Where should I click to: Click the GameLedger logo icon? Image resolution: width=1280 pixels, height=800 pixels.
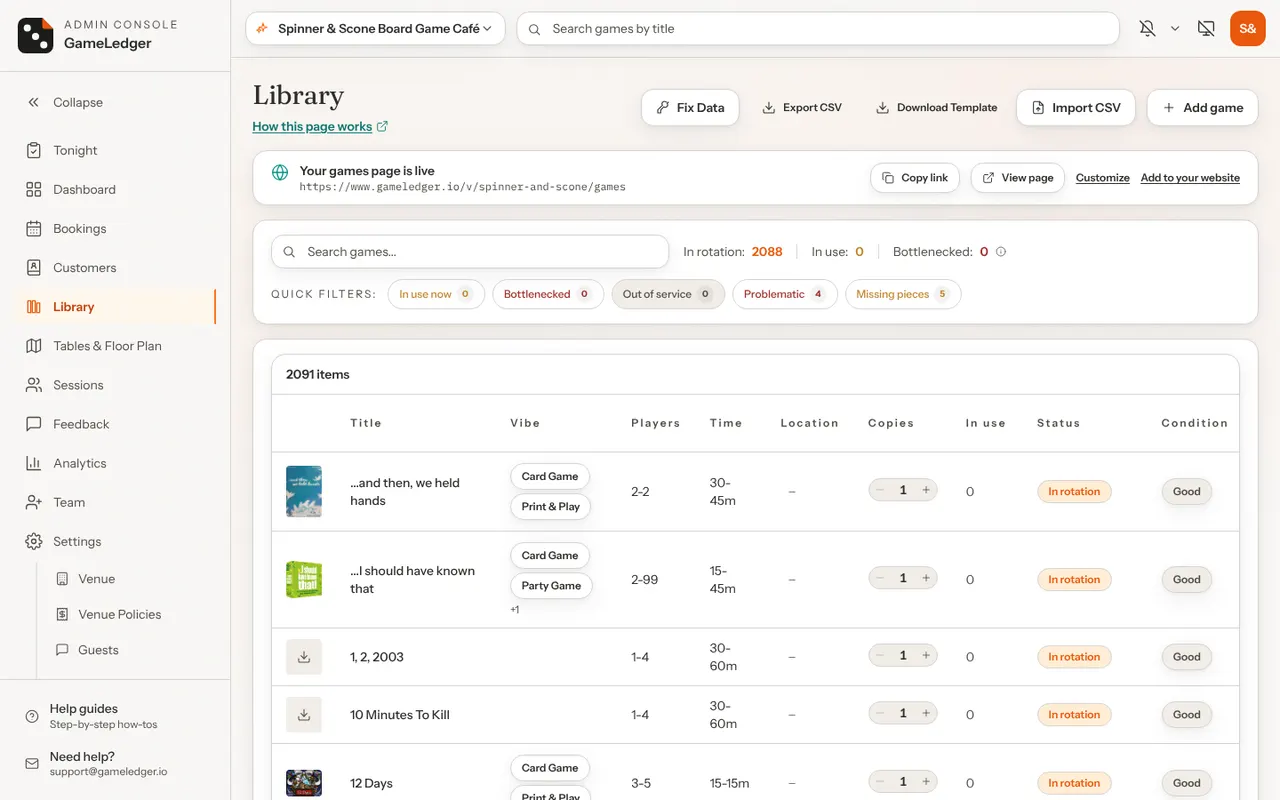pyautogui.click(x=36, y=35)
